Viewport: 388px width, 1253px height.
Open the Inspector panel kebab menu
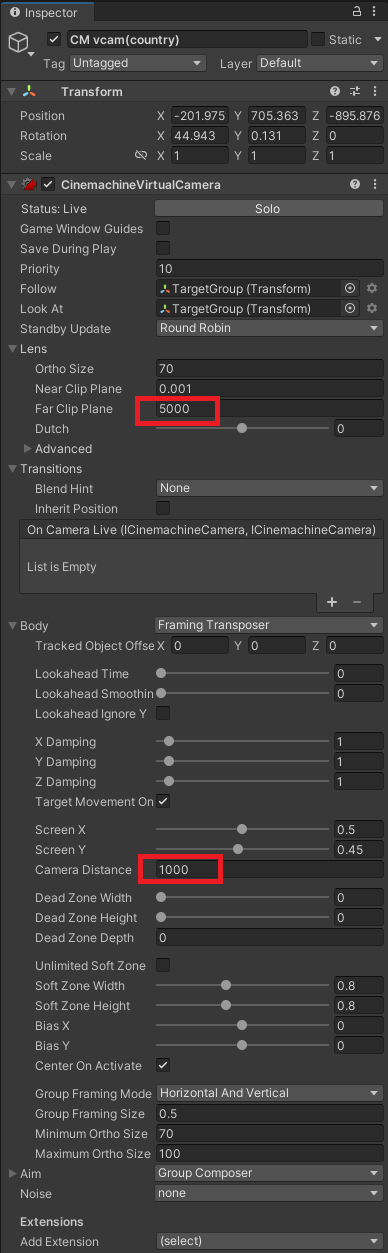click(377, 11)
